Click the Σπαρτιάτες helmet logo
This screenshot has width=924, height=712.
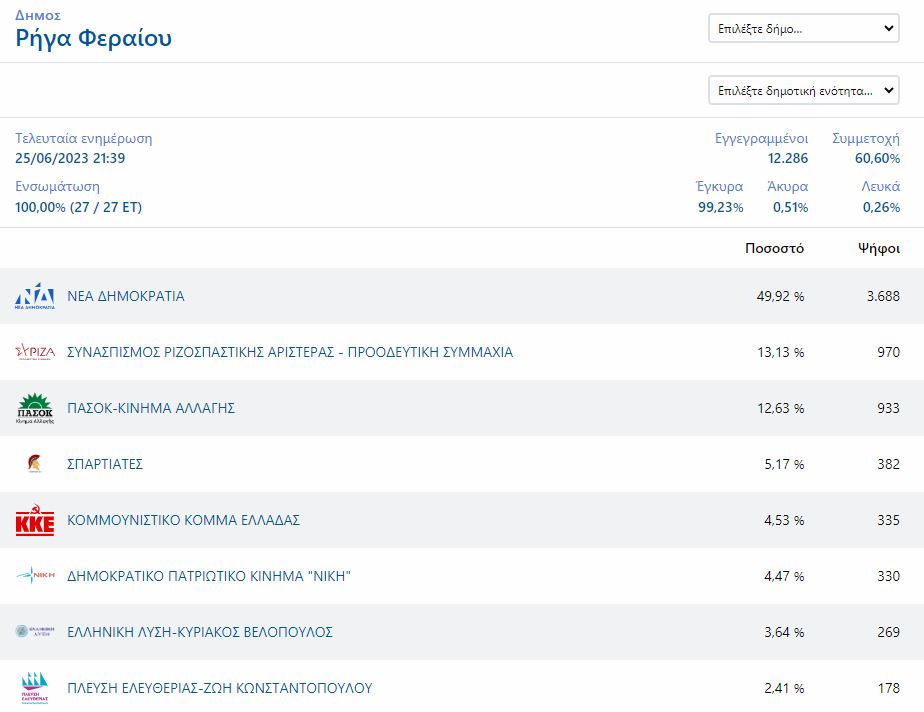pyautogui.click(x=35, y=464)
